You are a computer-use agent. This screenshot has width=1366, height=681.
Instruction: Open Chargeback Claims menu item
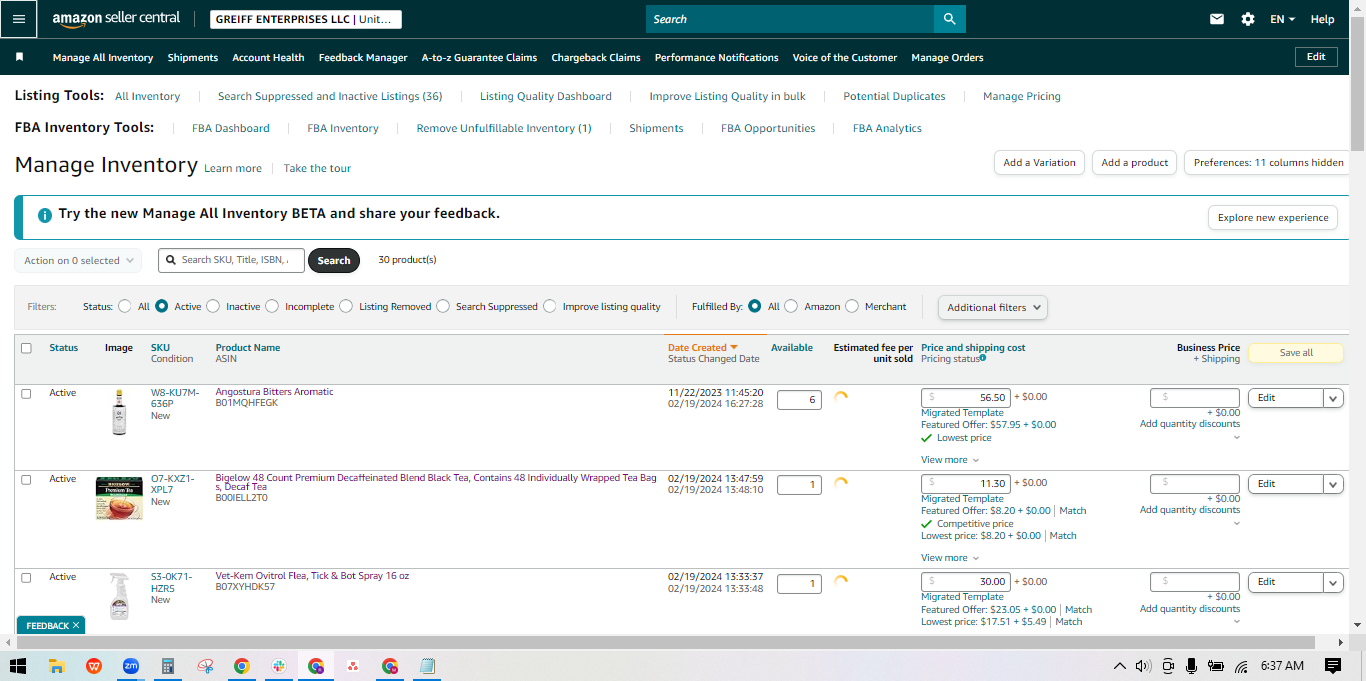(x=596, y=58)
